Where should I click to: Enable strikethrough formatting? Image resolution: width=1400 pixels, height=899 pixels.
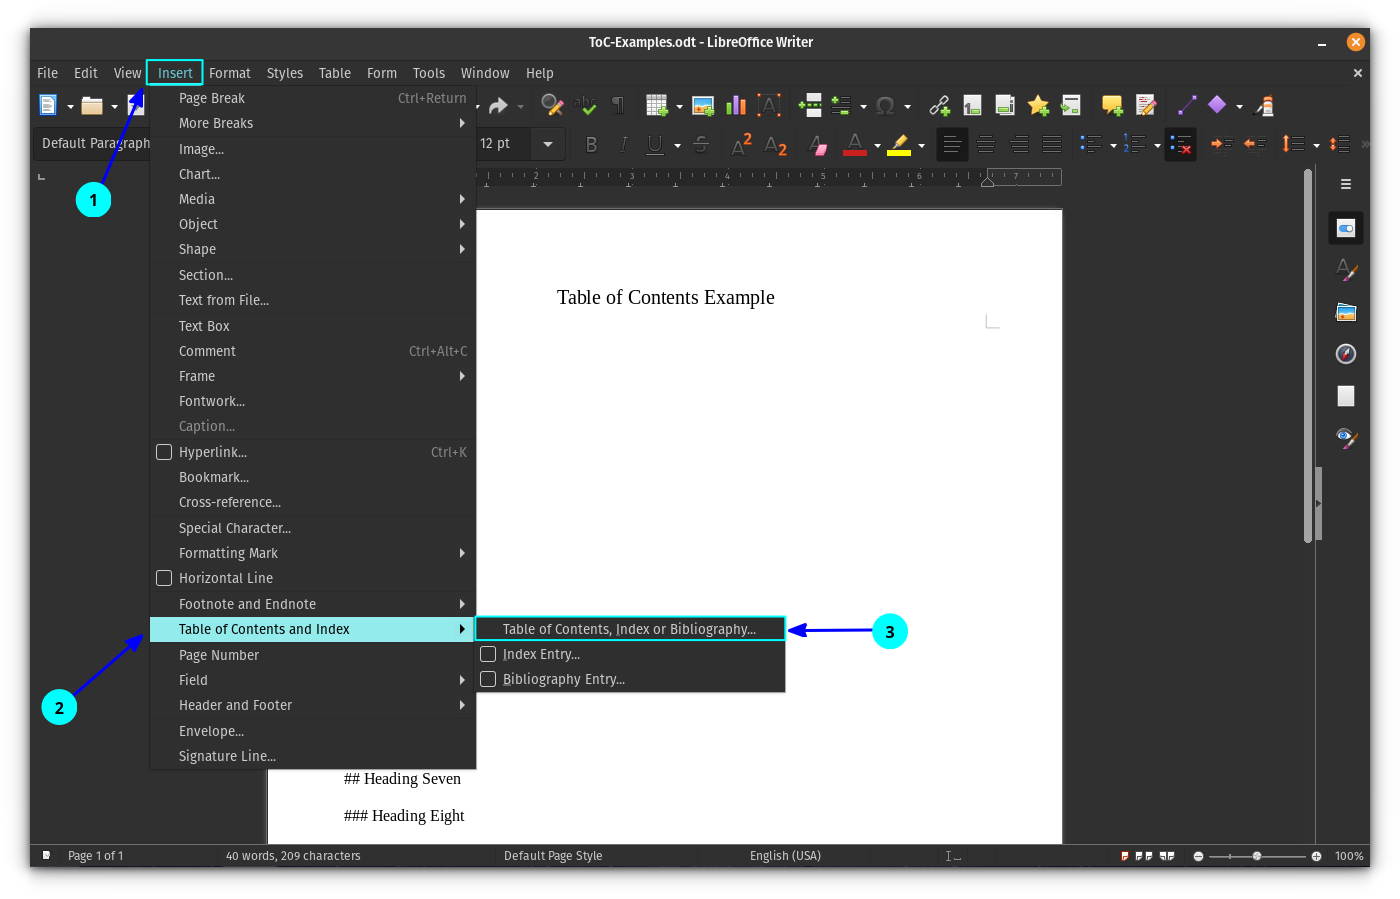[701, 144]
